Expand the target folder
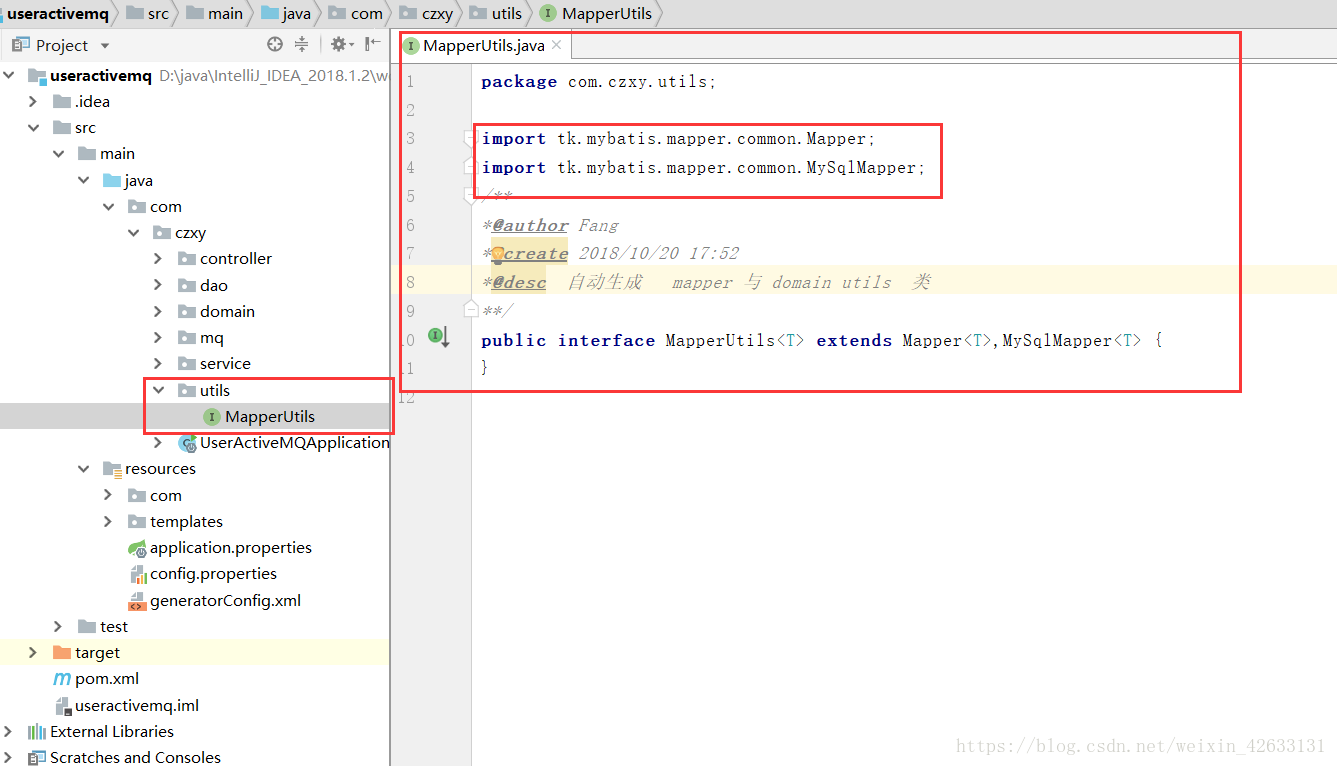This screenshot has width=1337, height=766. coord(33,652)
